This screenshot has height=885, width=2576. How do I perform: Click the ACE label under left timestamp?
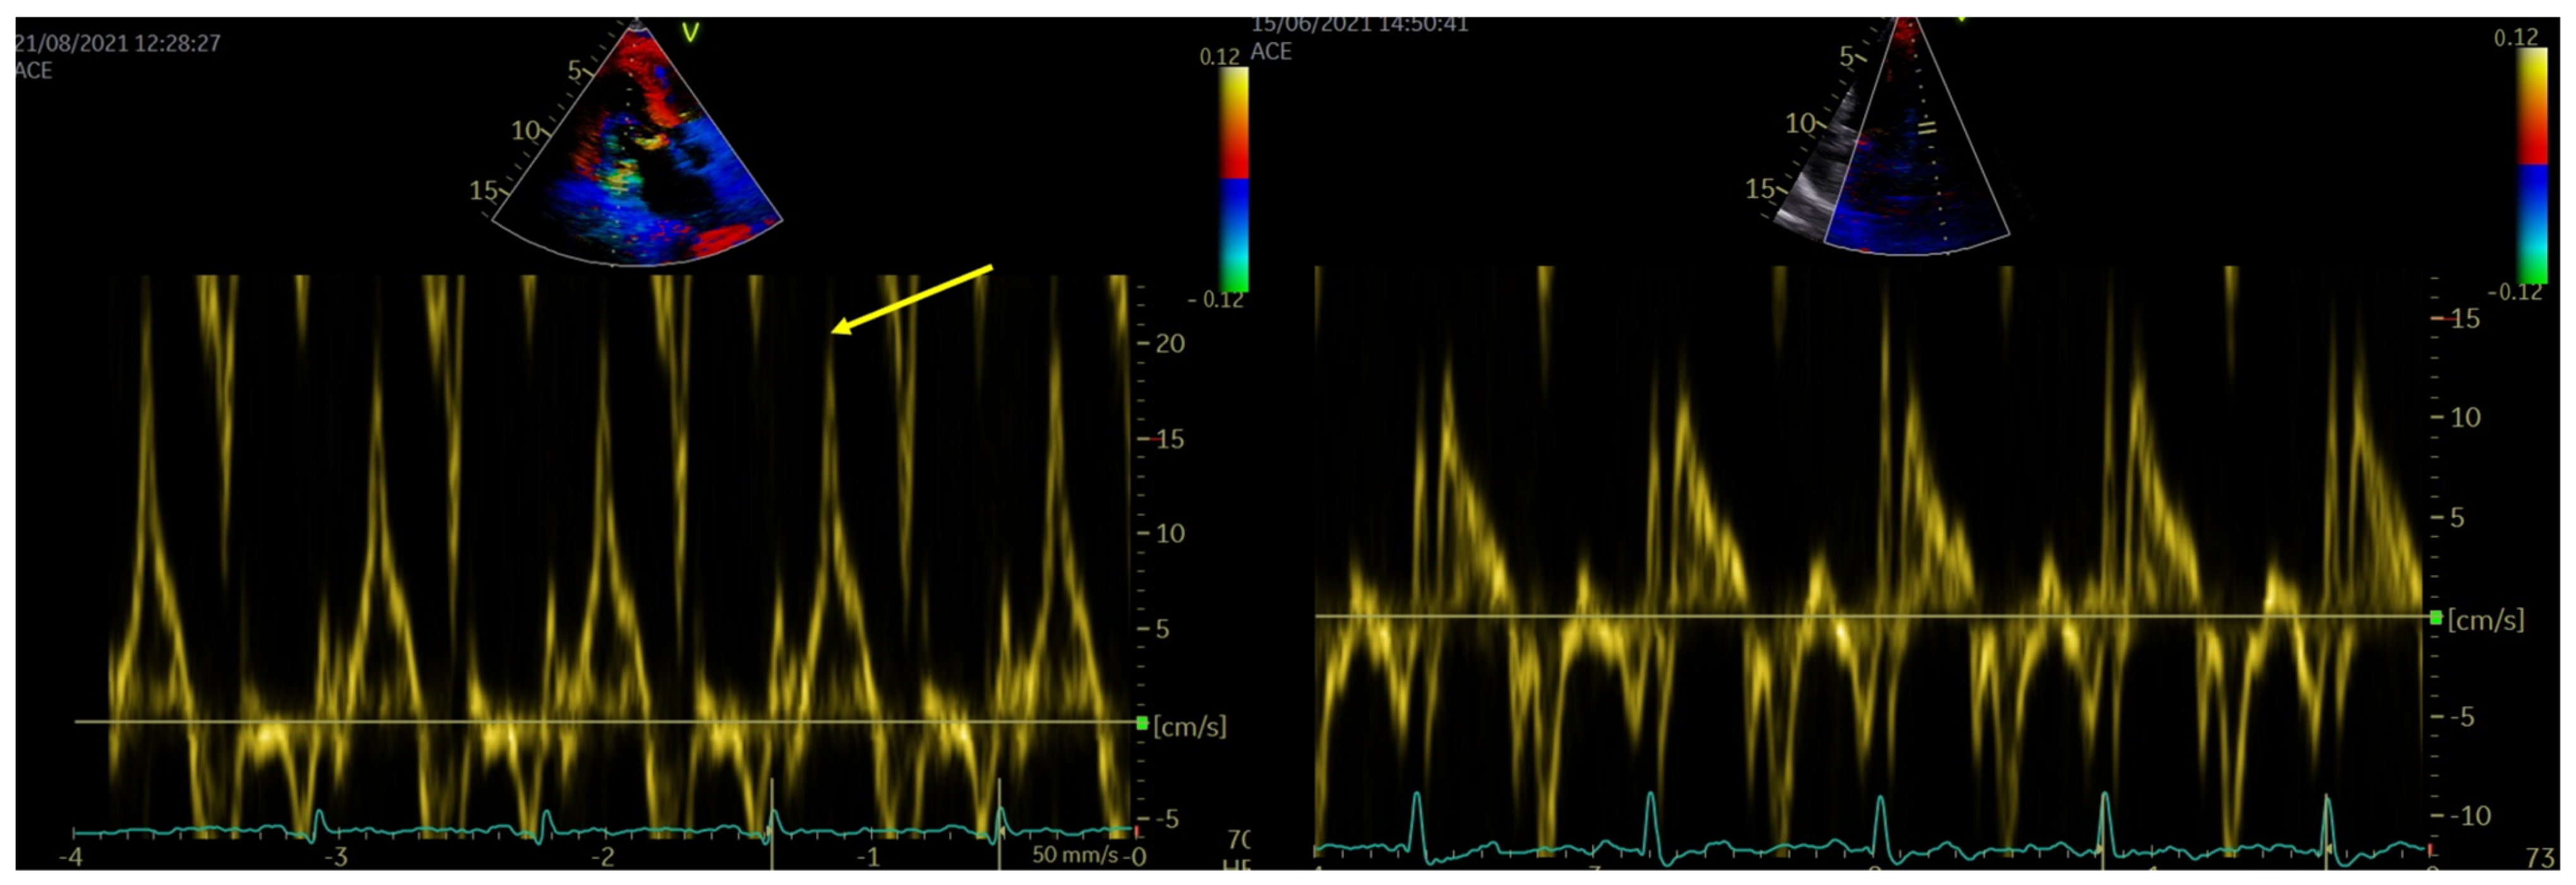(x=33, y=70)
